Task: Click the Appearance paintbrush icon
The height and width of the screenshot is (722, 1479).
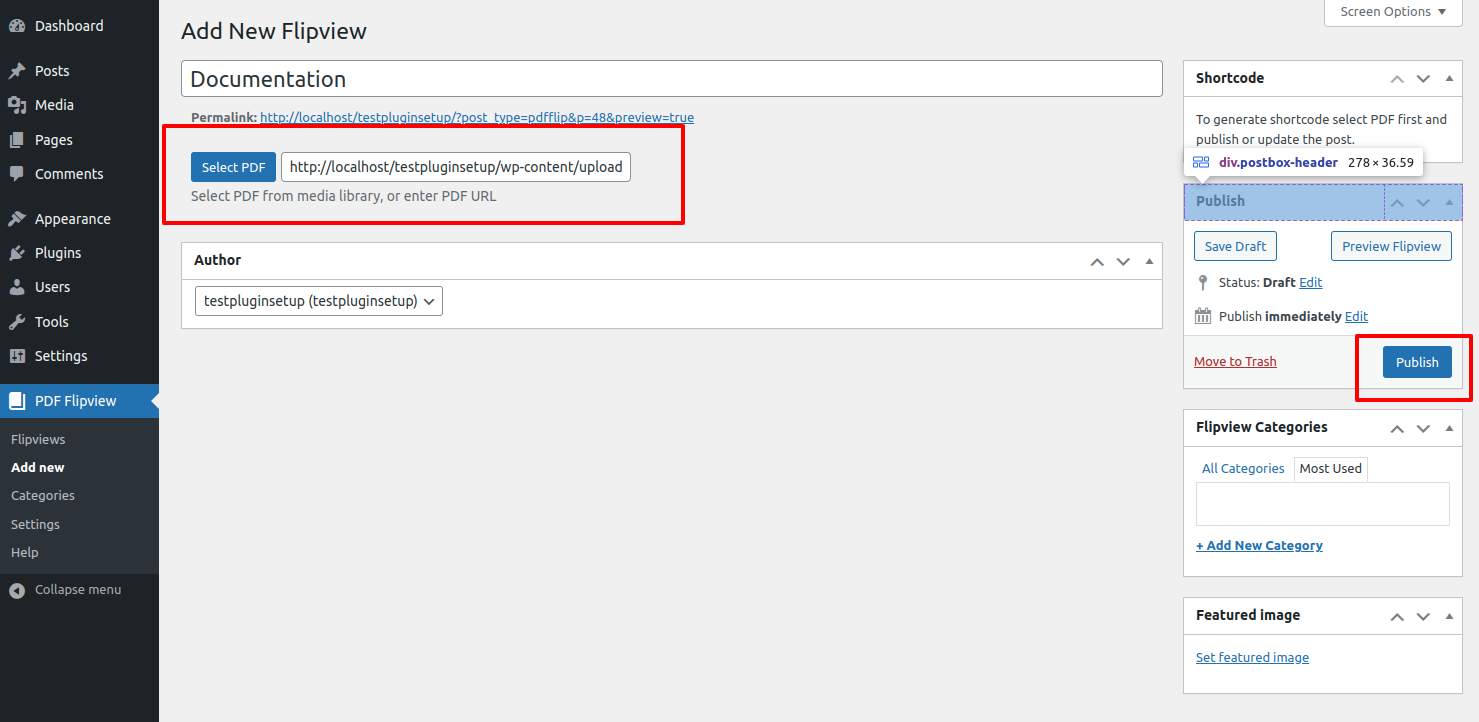Action: (17, 219)
